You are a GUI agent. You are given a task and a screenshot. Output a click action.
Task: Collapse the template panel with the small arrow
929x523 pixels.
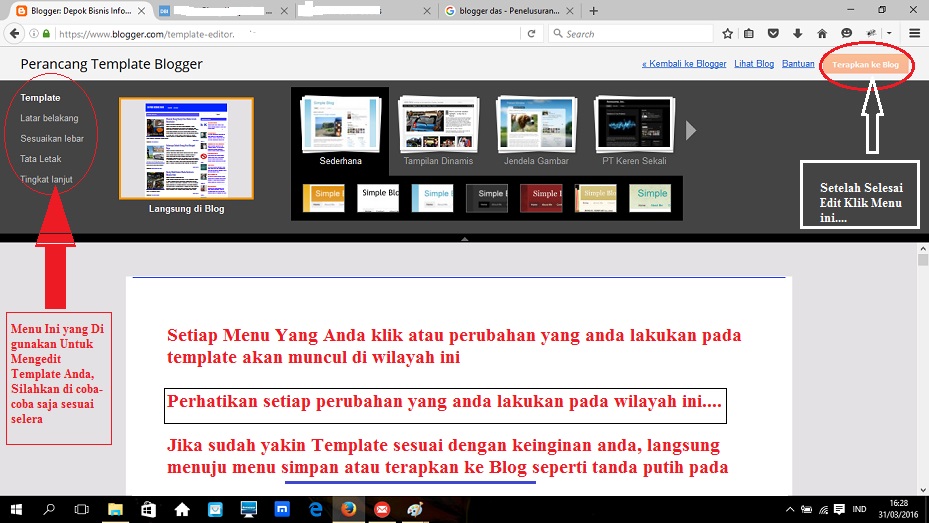point(464,239)
